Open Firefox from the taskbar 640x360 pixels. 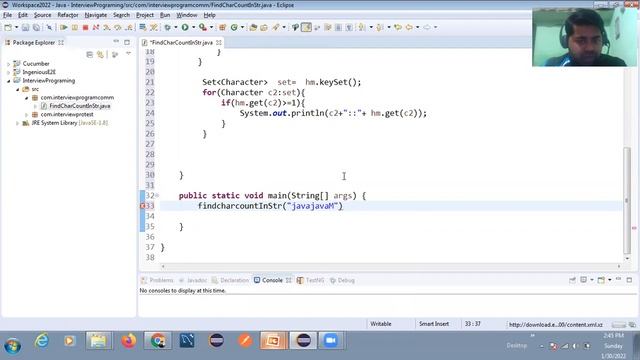[x=129, y=340]
